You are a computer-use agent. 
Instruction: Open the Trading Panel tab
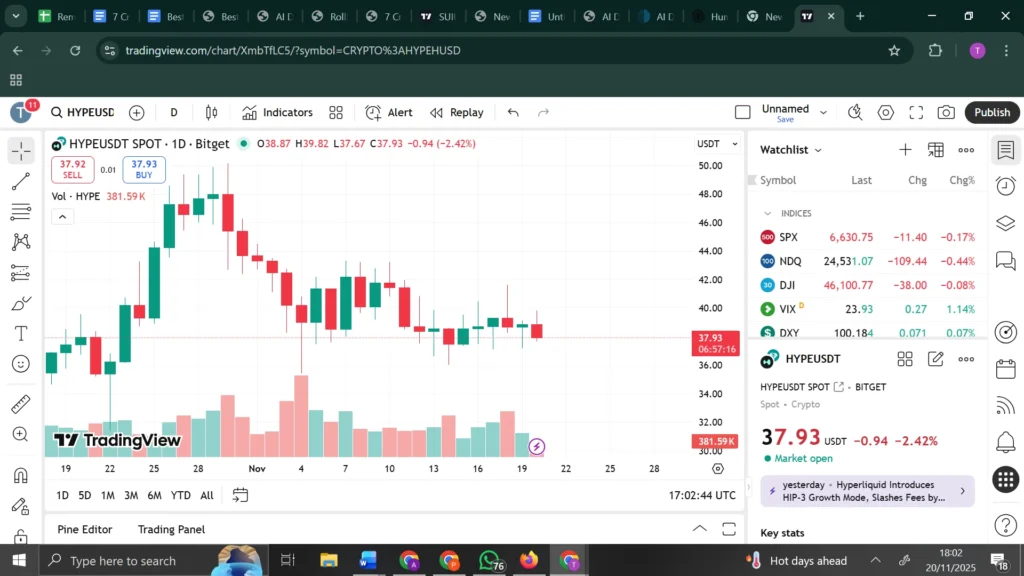171,529
